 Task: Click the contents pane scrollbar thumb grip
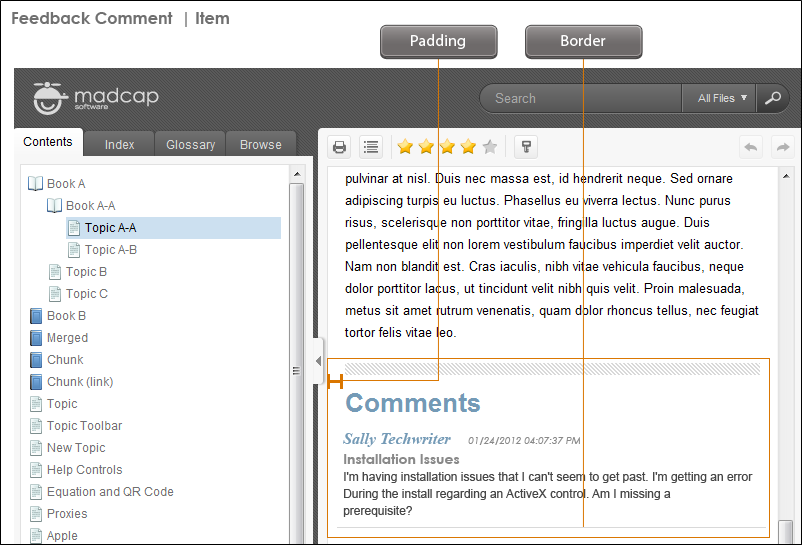296,371
